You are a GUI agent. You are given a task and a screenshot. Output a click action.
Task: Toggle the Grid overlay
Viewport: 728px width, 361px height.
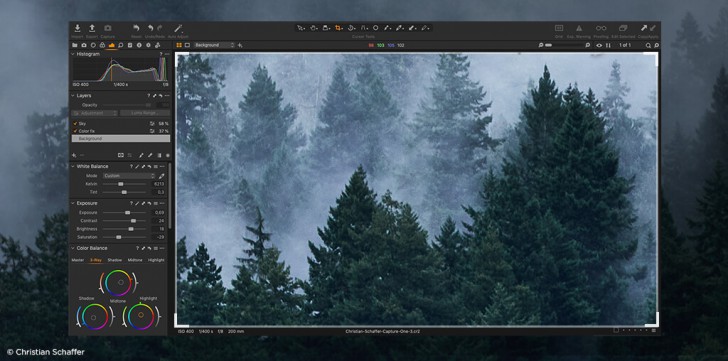pyautogui.click(x=559, y=28)
